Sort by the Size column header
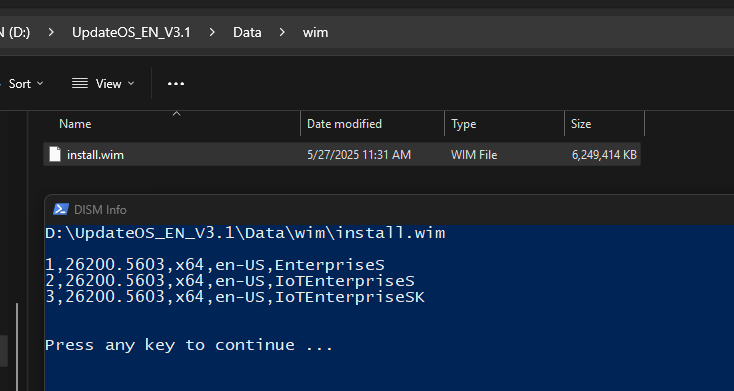The height and width of the screenshot is (391, 734). (x=605, y=124)
